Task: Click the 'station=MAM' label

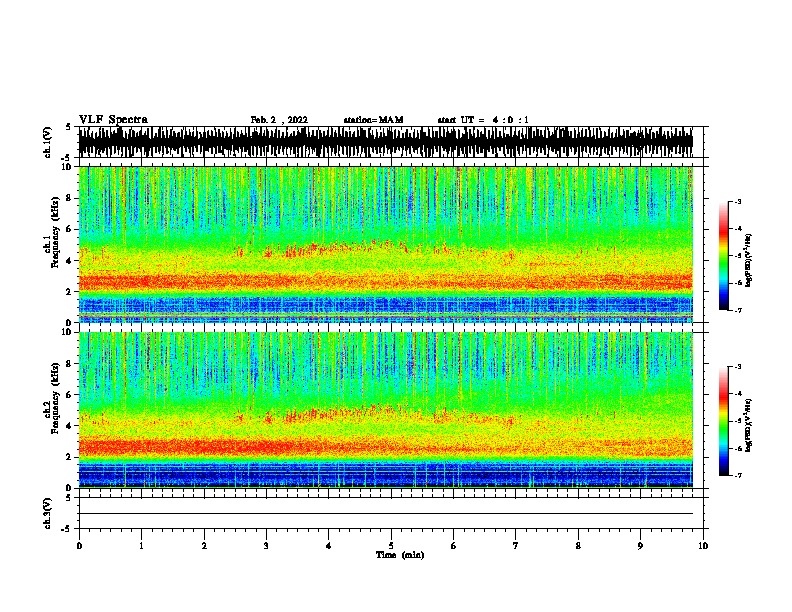Action: pyautogui.click(x=373, y=120)
